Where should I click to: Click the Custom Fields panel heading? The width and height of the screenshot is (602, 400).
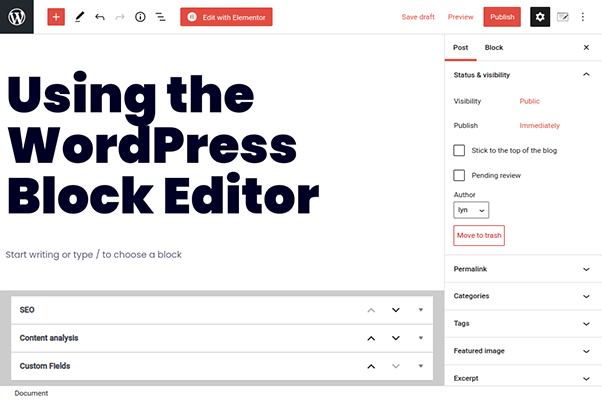click(45, 366)
